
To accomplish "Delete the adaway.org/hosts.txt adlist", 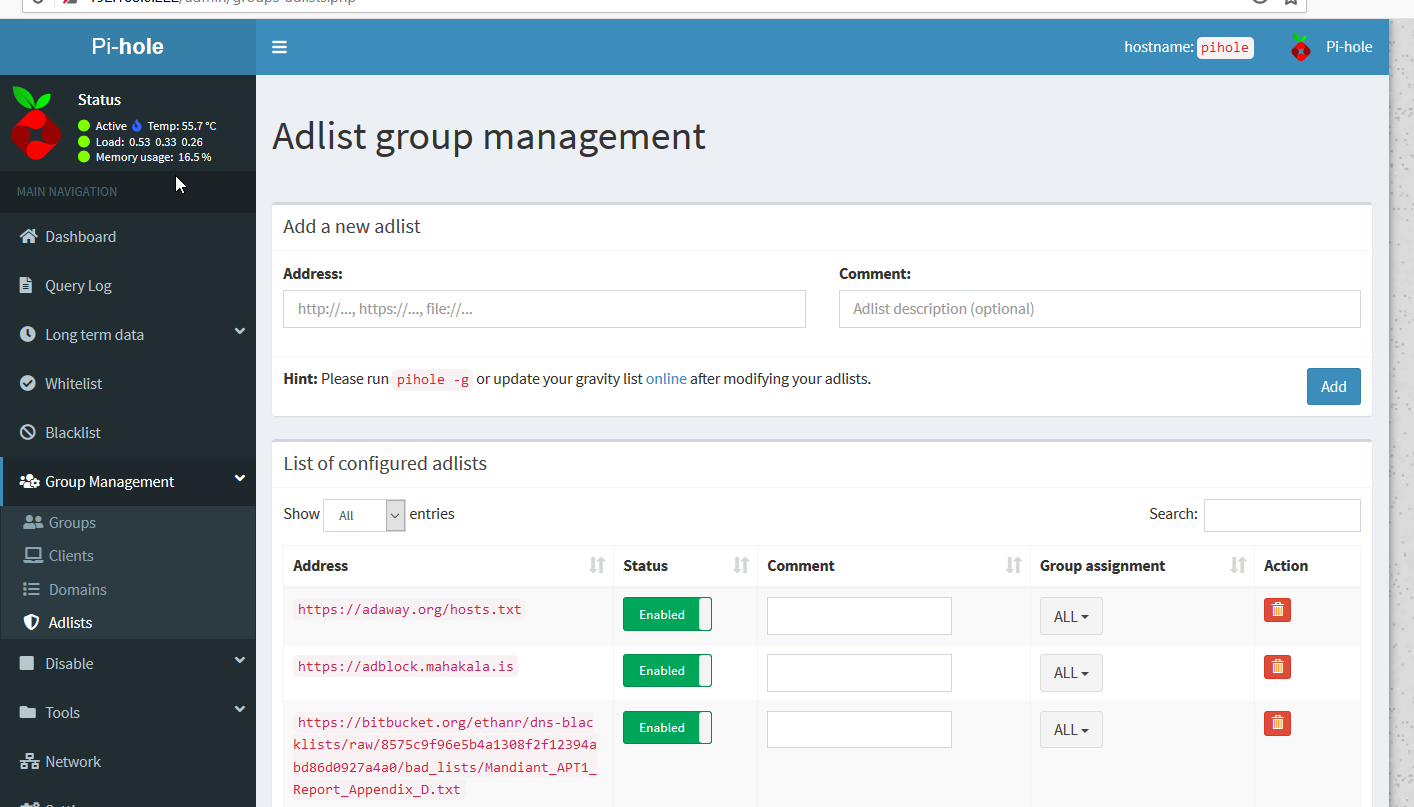I will [1277, 610].
